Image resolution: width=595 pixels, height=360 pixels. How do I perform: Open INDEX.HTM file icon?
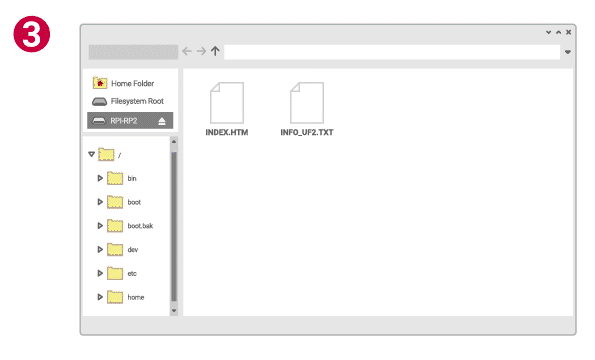click(x=227, y=103)
